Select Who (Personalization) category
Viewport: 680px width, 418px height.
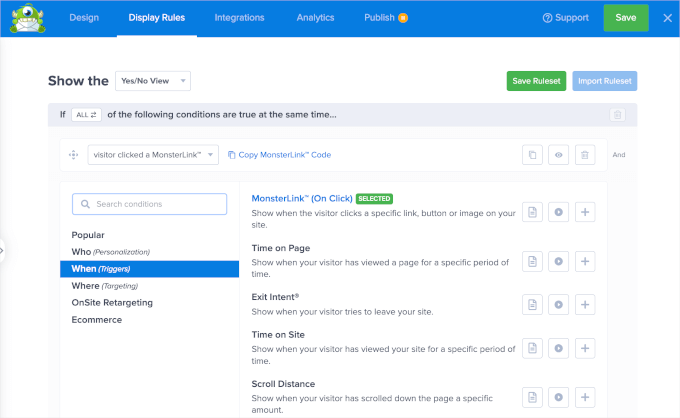[111, 252]
